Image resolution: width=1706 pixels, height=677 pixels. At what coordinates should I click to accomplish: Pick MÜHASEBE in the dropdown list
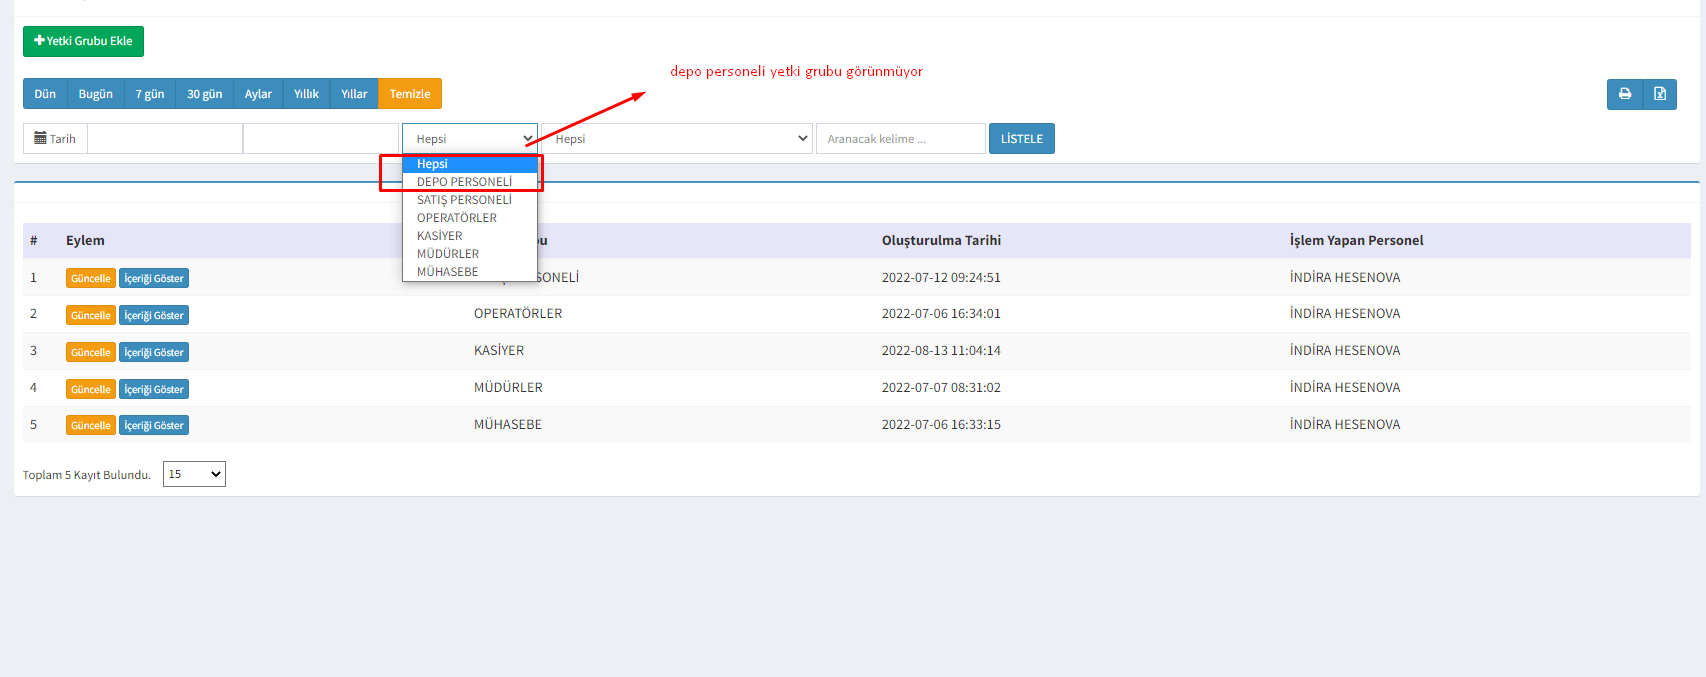point(447,272)
